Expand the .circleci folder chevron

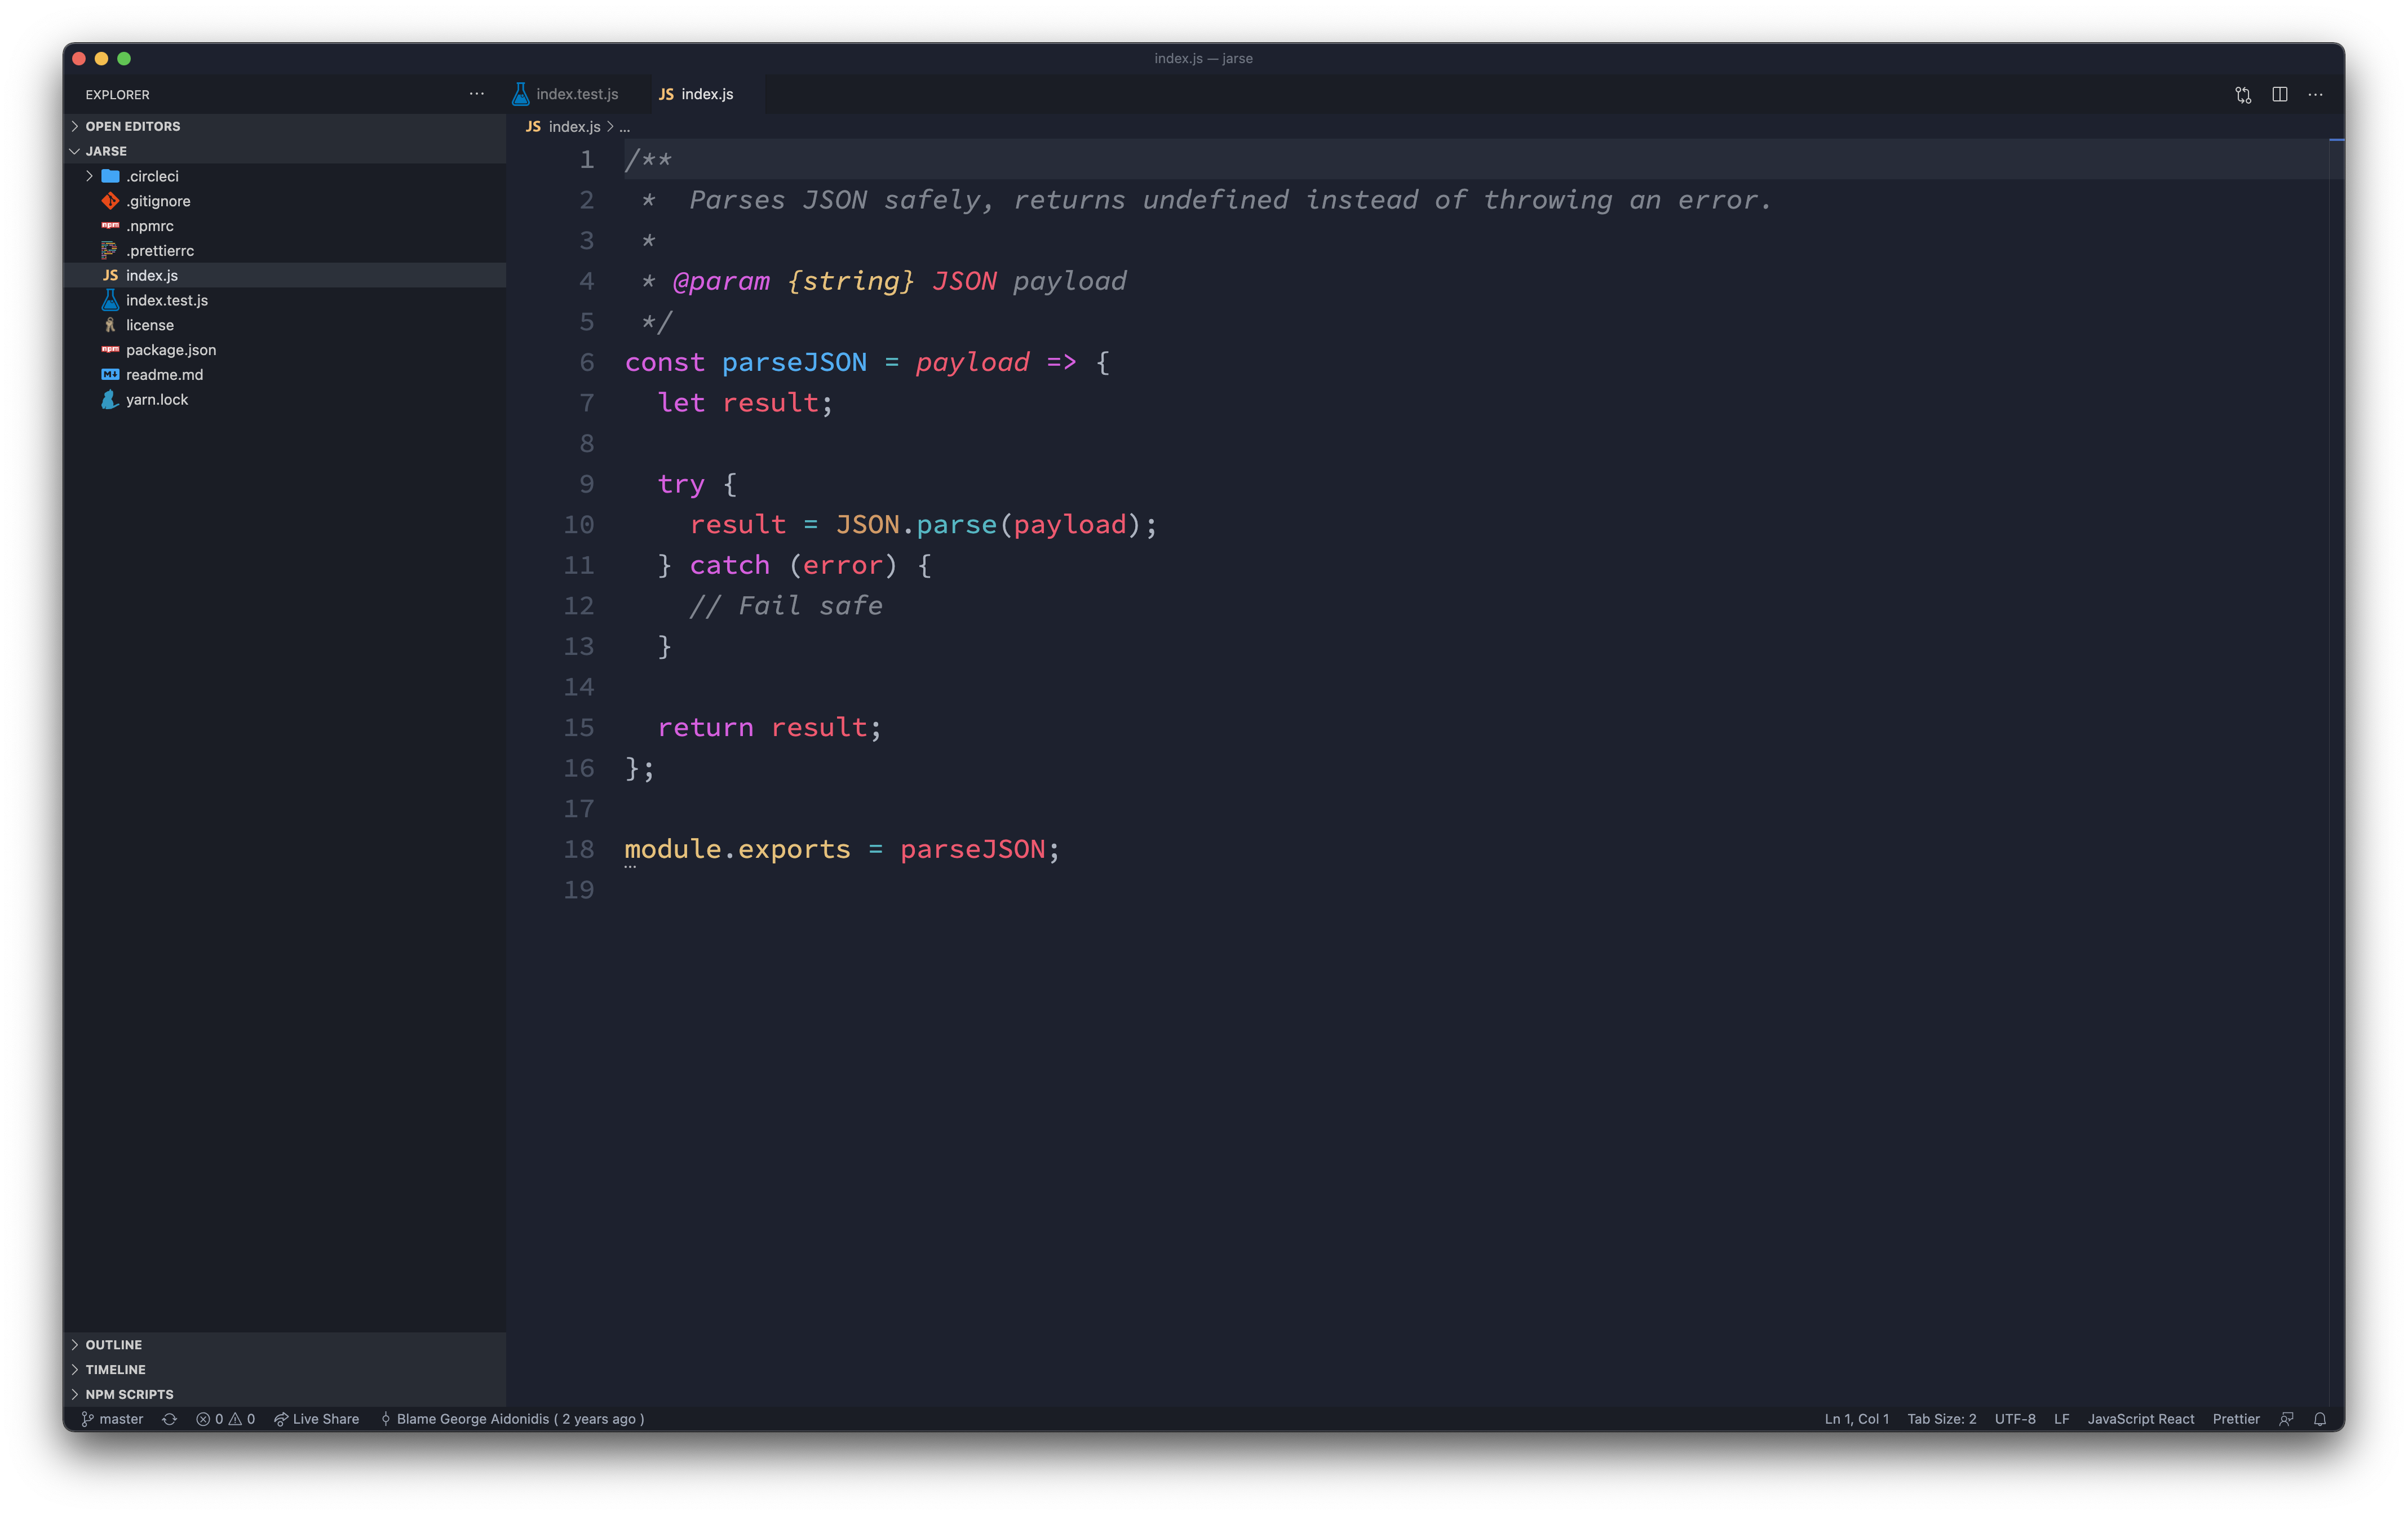tap(89, 176)
